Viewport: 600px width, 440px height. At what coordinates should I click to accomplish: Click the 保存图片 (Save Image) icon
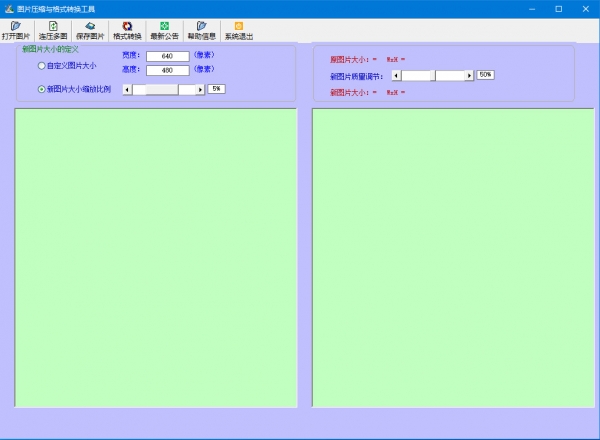90,30
